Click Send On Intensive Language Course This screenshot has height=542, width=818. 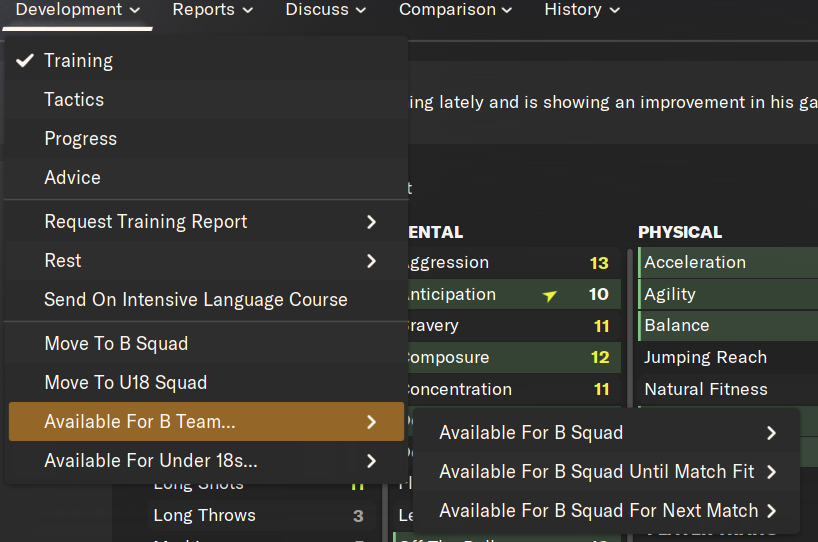coord(196,300)
